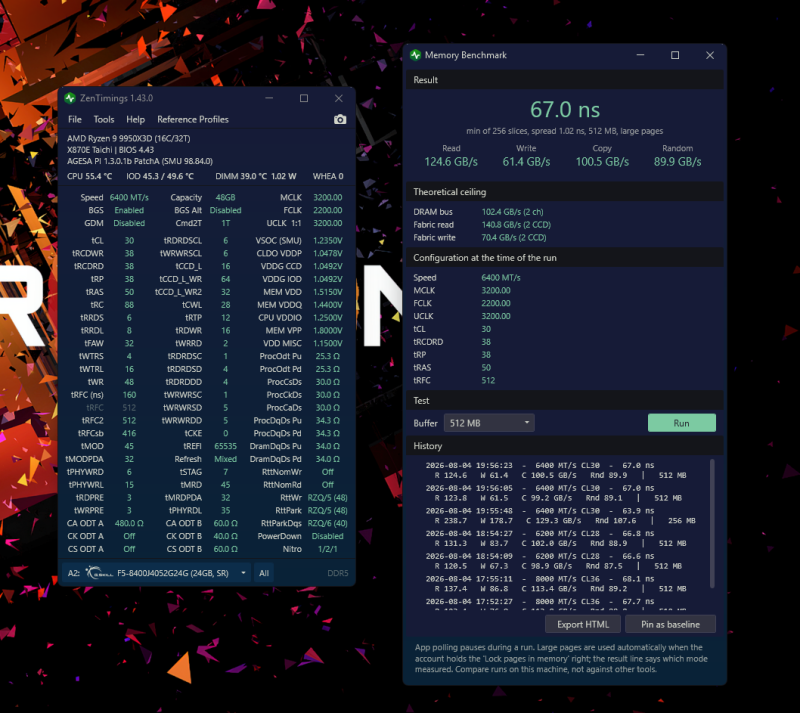Click the Random 89.9 GB/s value

click(678, 162)
